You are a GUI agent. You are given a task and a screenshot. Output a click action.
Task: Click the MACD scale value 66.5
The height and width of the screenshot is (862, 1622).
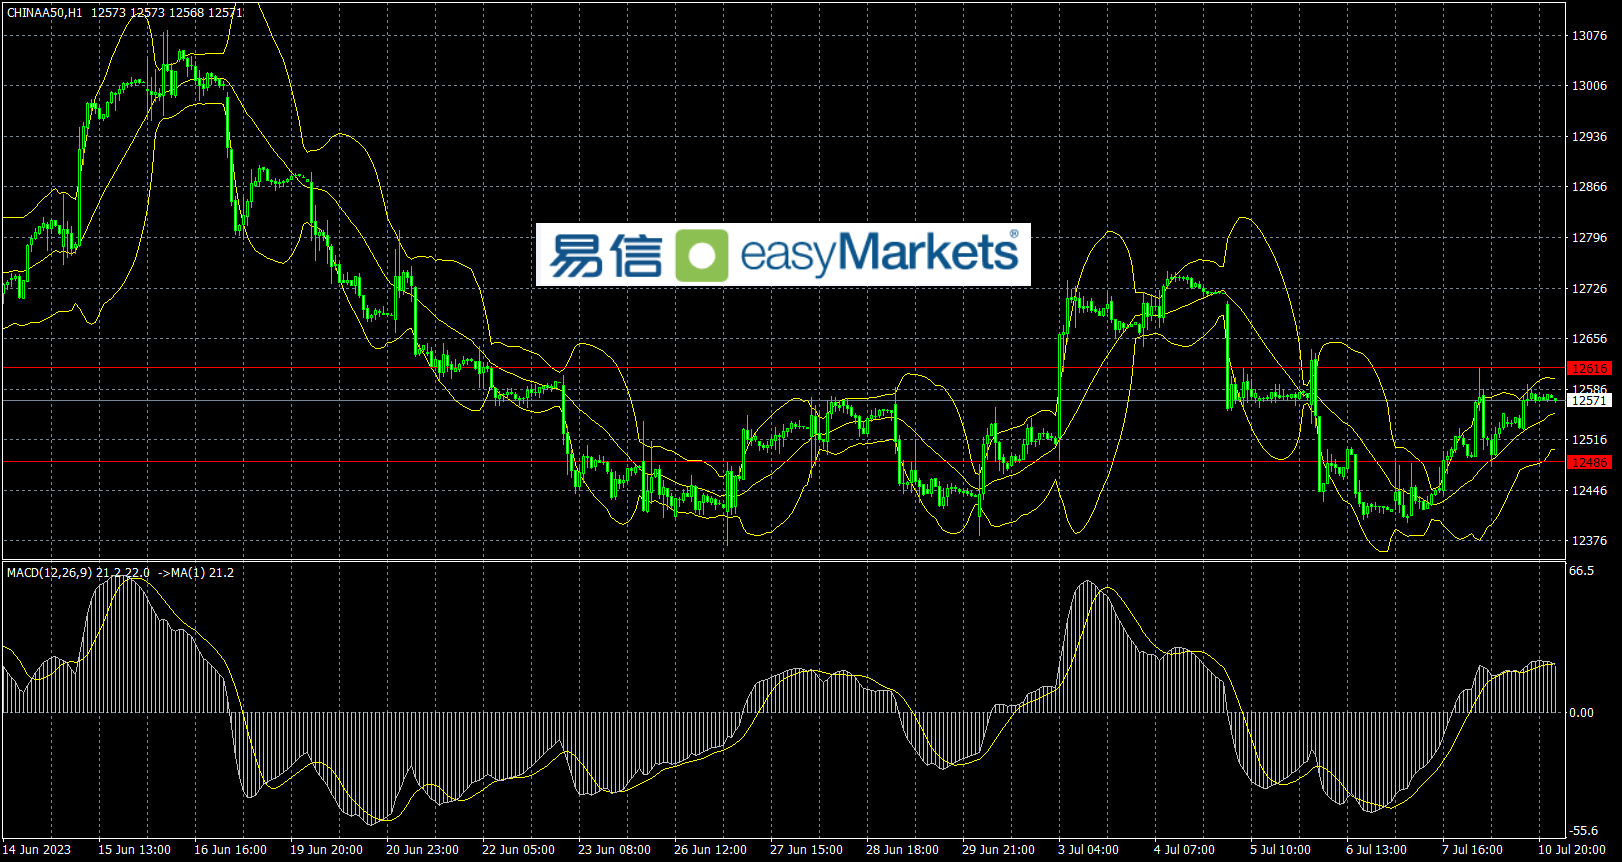[x=1582, y=571]
